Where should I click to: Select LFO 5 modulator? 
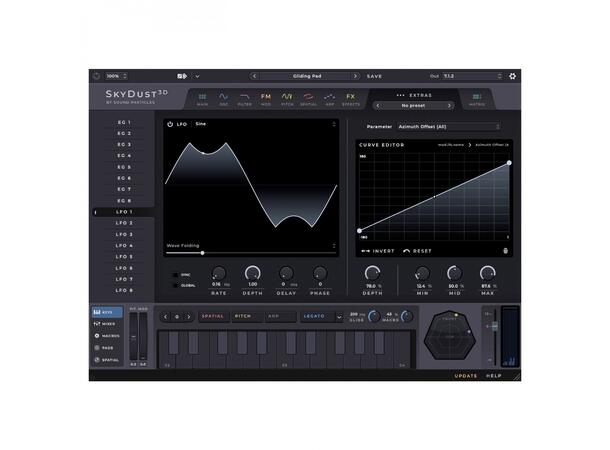tap(124, 257)
